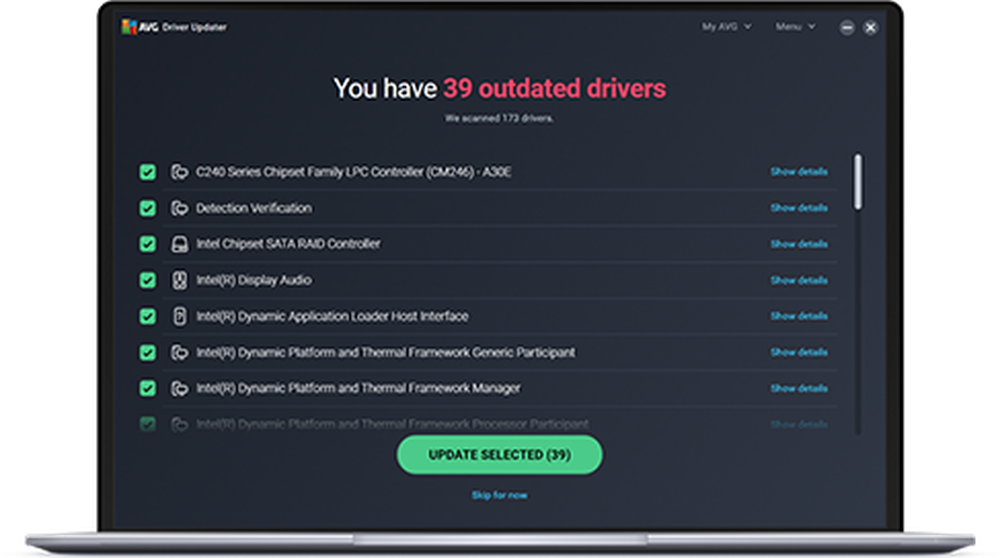Uncheck Intel Chipset SATA RAID Controller
The height and width of the screenshot is (558, 1000).
click(x=147, y=244)
